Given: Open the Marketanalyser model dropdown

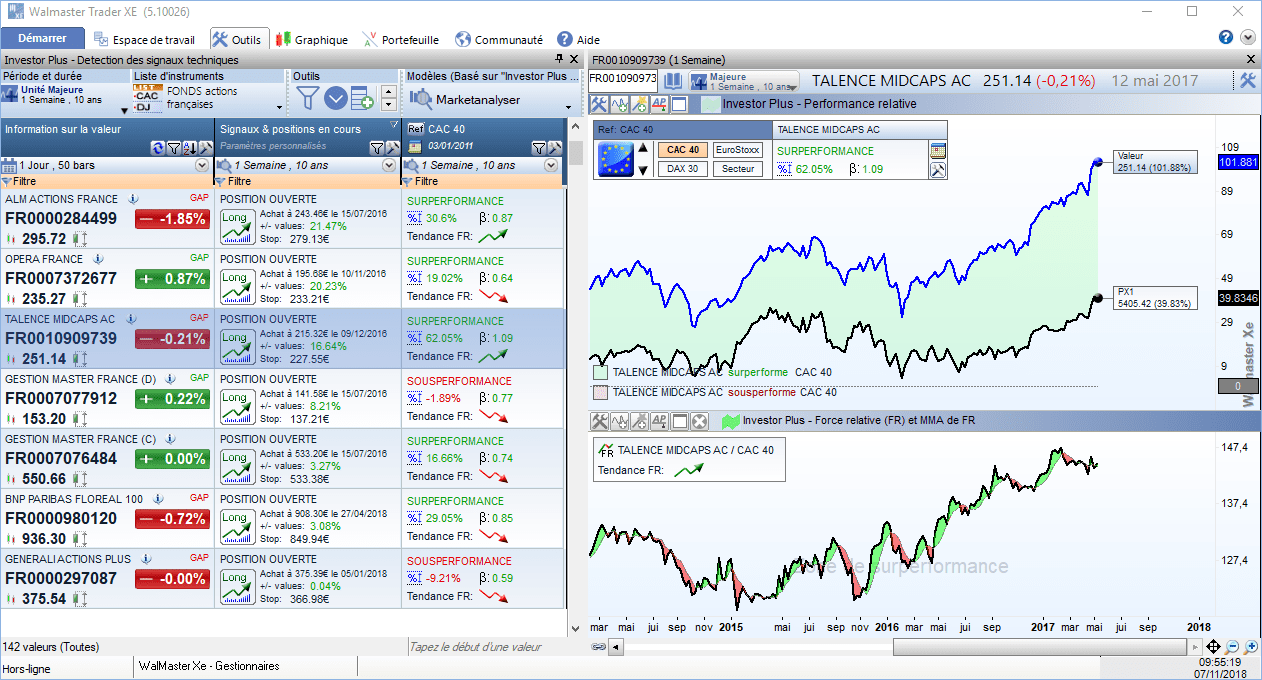Looking at the screenshot, I should (x=569, y=108).
